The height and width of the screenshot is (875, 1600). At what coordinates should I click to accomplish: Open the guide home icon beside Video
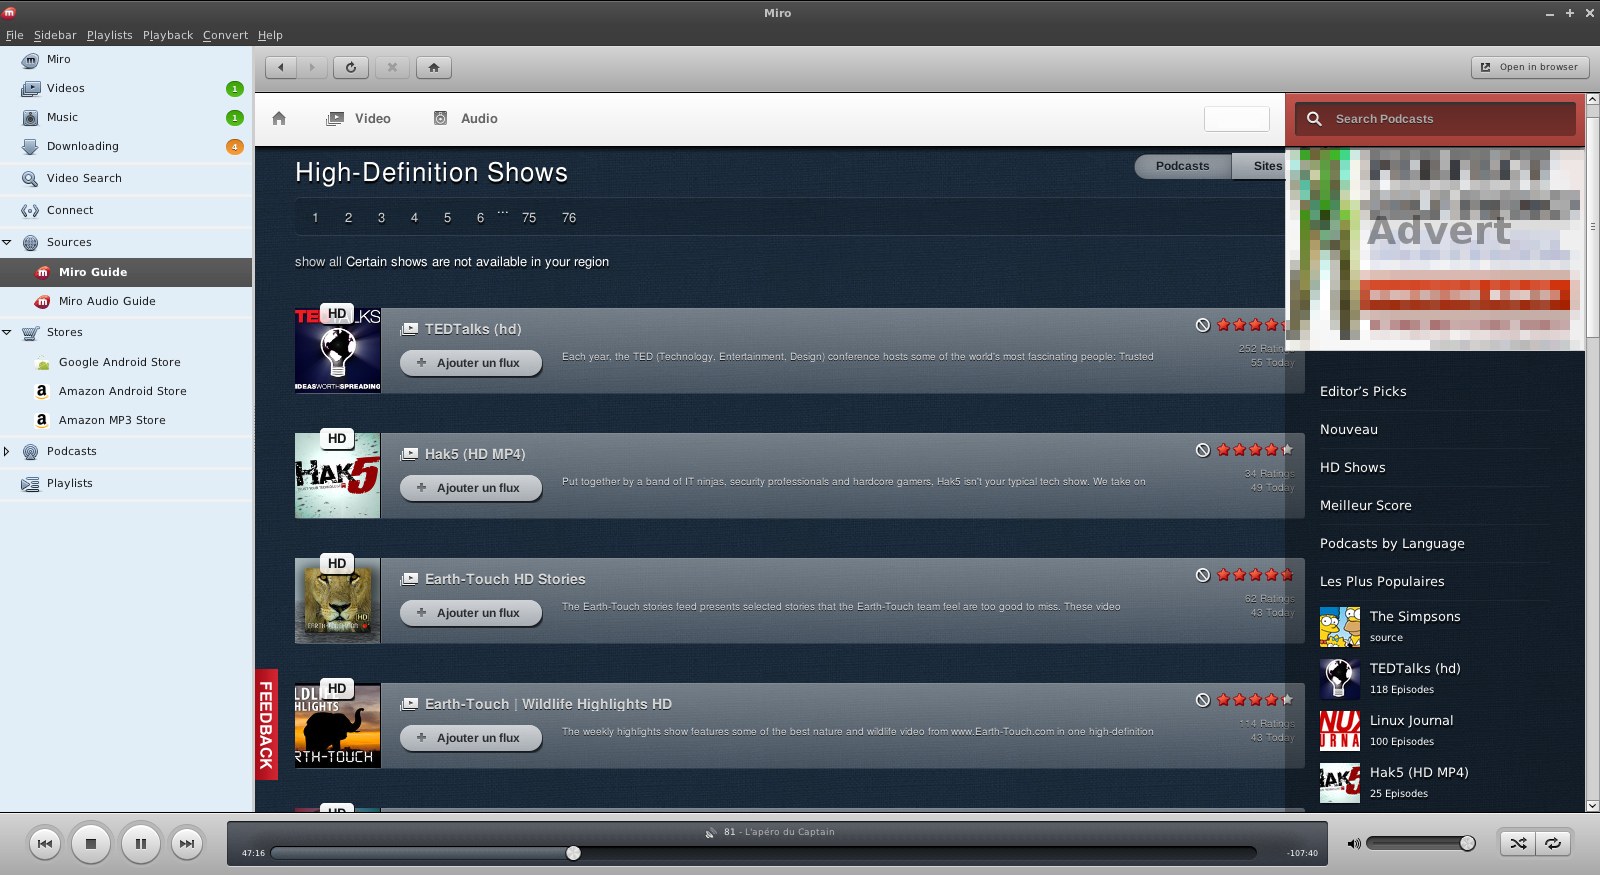279,118
